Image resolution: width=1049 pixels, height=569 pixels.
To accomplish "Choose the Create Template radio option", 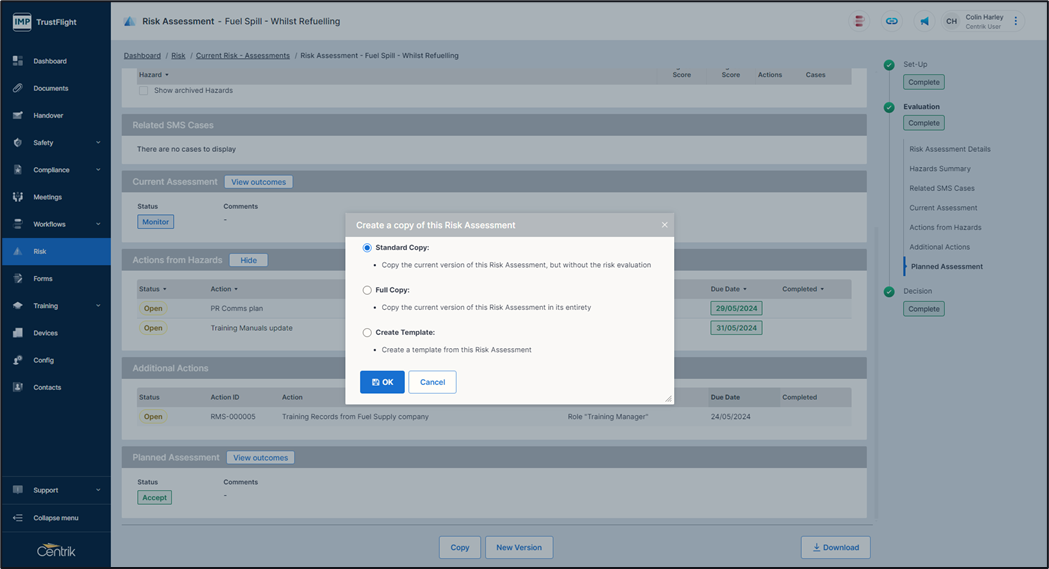I will click(x=367, y=333).
